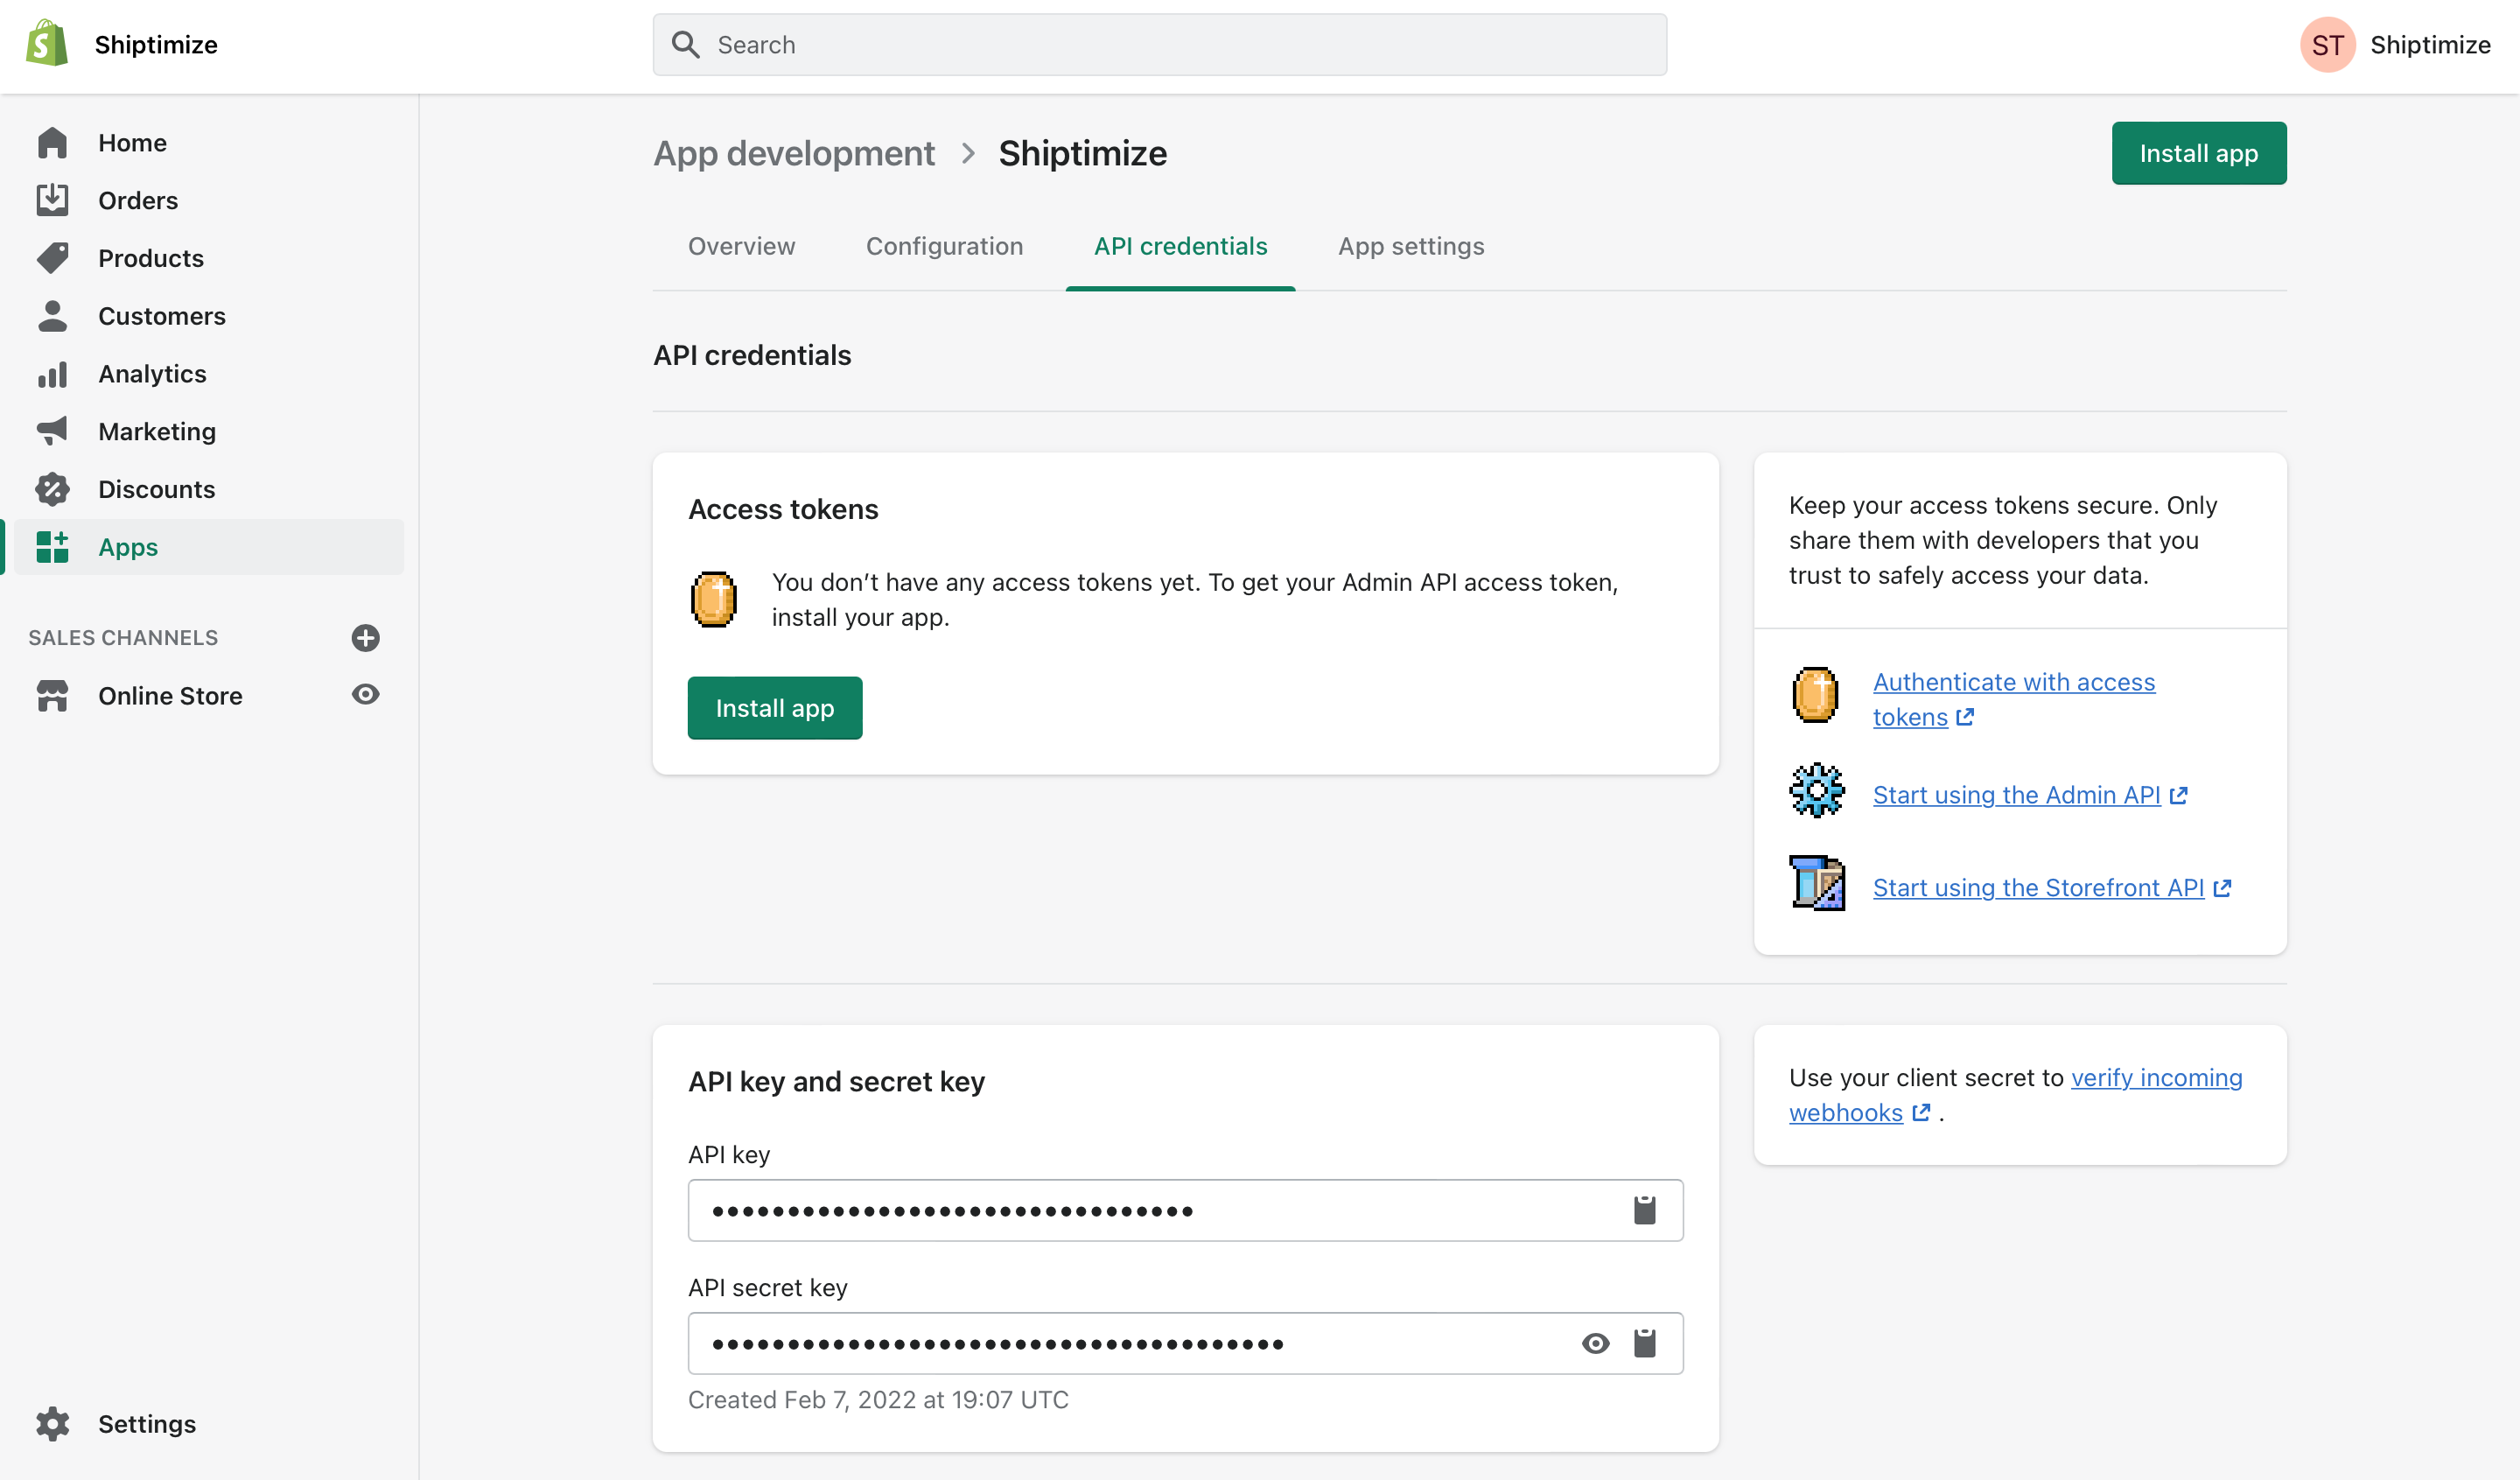Click coin icon beside Authenticate with access tokens

coord(1815,695)
